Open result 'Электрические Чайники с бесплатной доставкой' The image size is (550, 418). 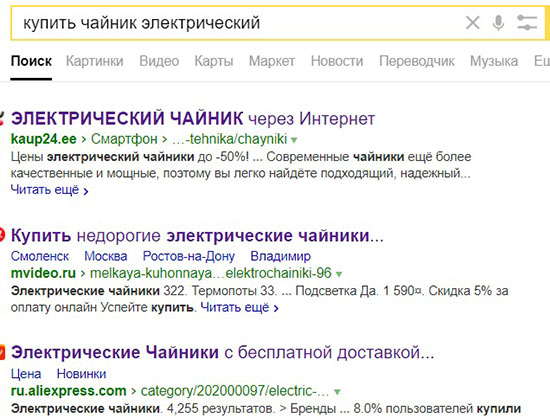click(222, 352)
